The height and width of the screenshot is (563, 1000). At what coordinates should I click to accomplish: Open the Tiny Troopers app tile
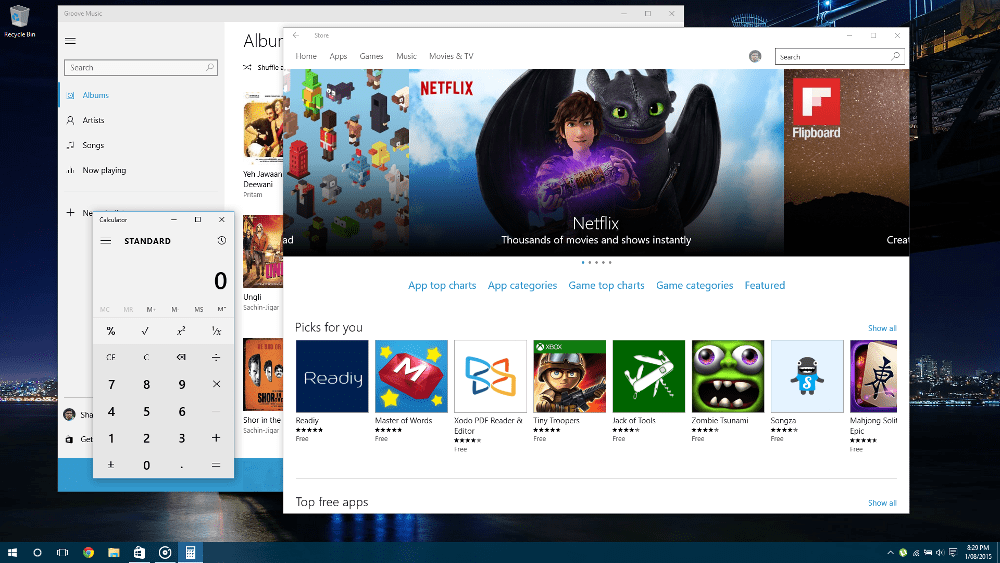[570, 376]
